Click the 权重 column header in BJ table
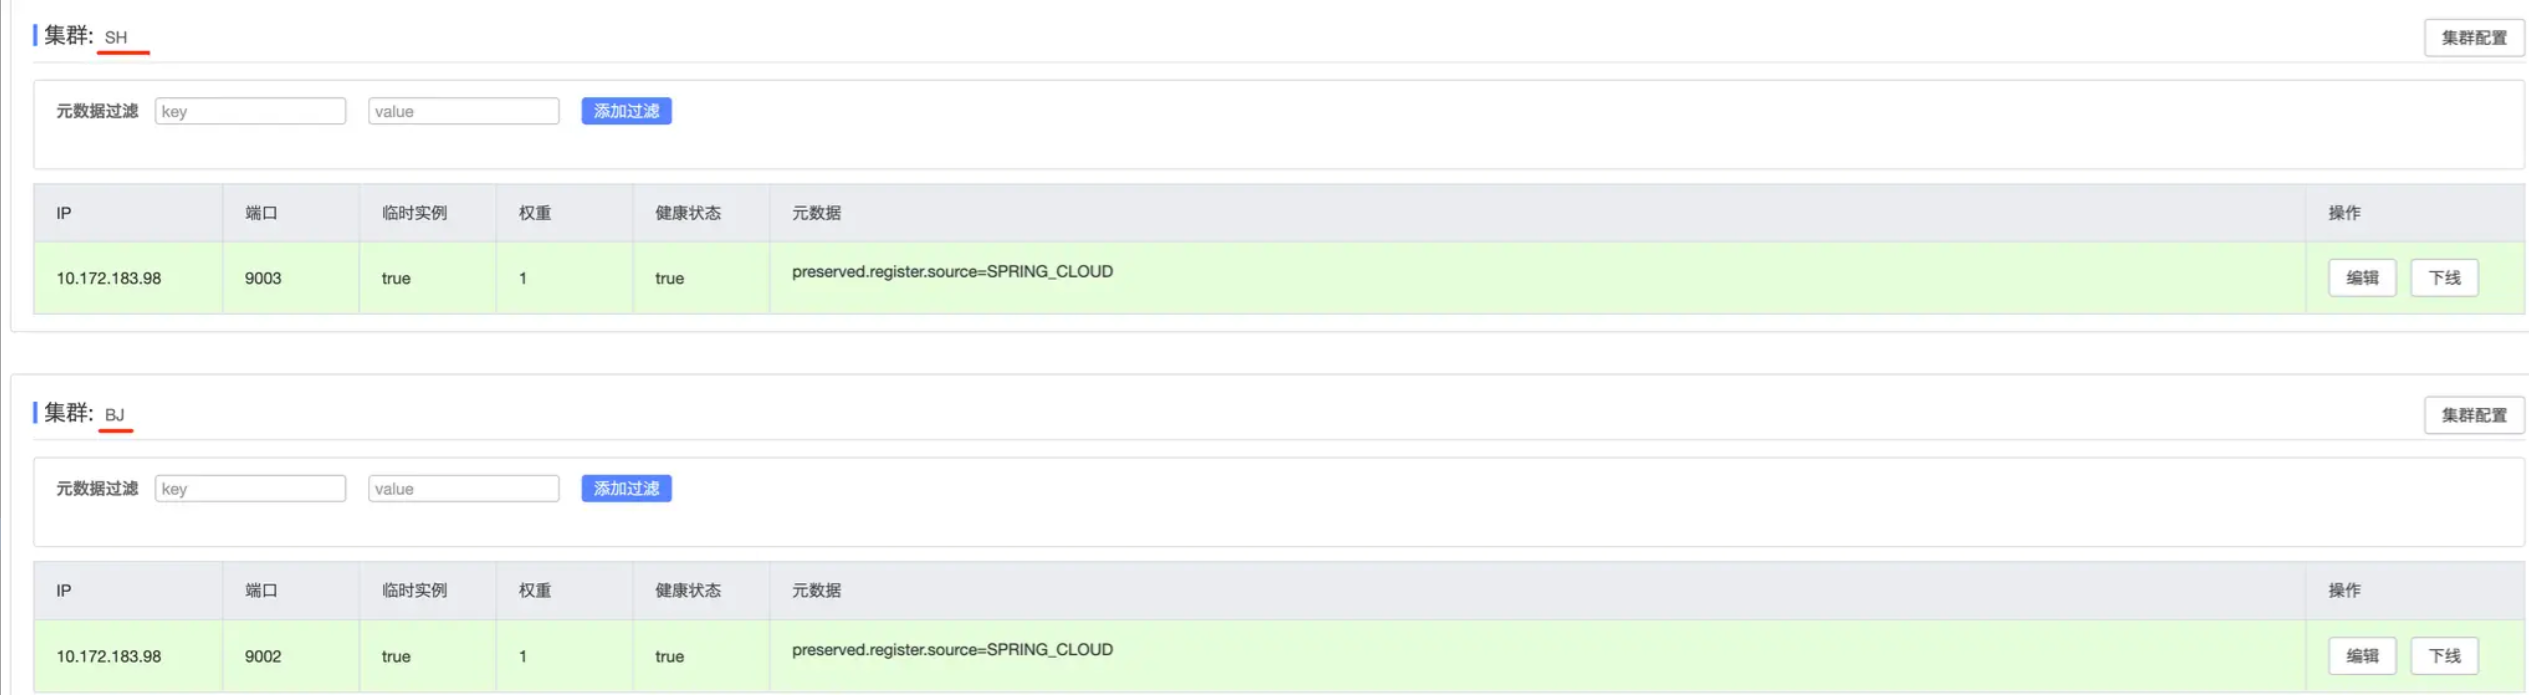The height and width of the screenshot is (695, 2529). (x=534, y=591)
